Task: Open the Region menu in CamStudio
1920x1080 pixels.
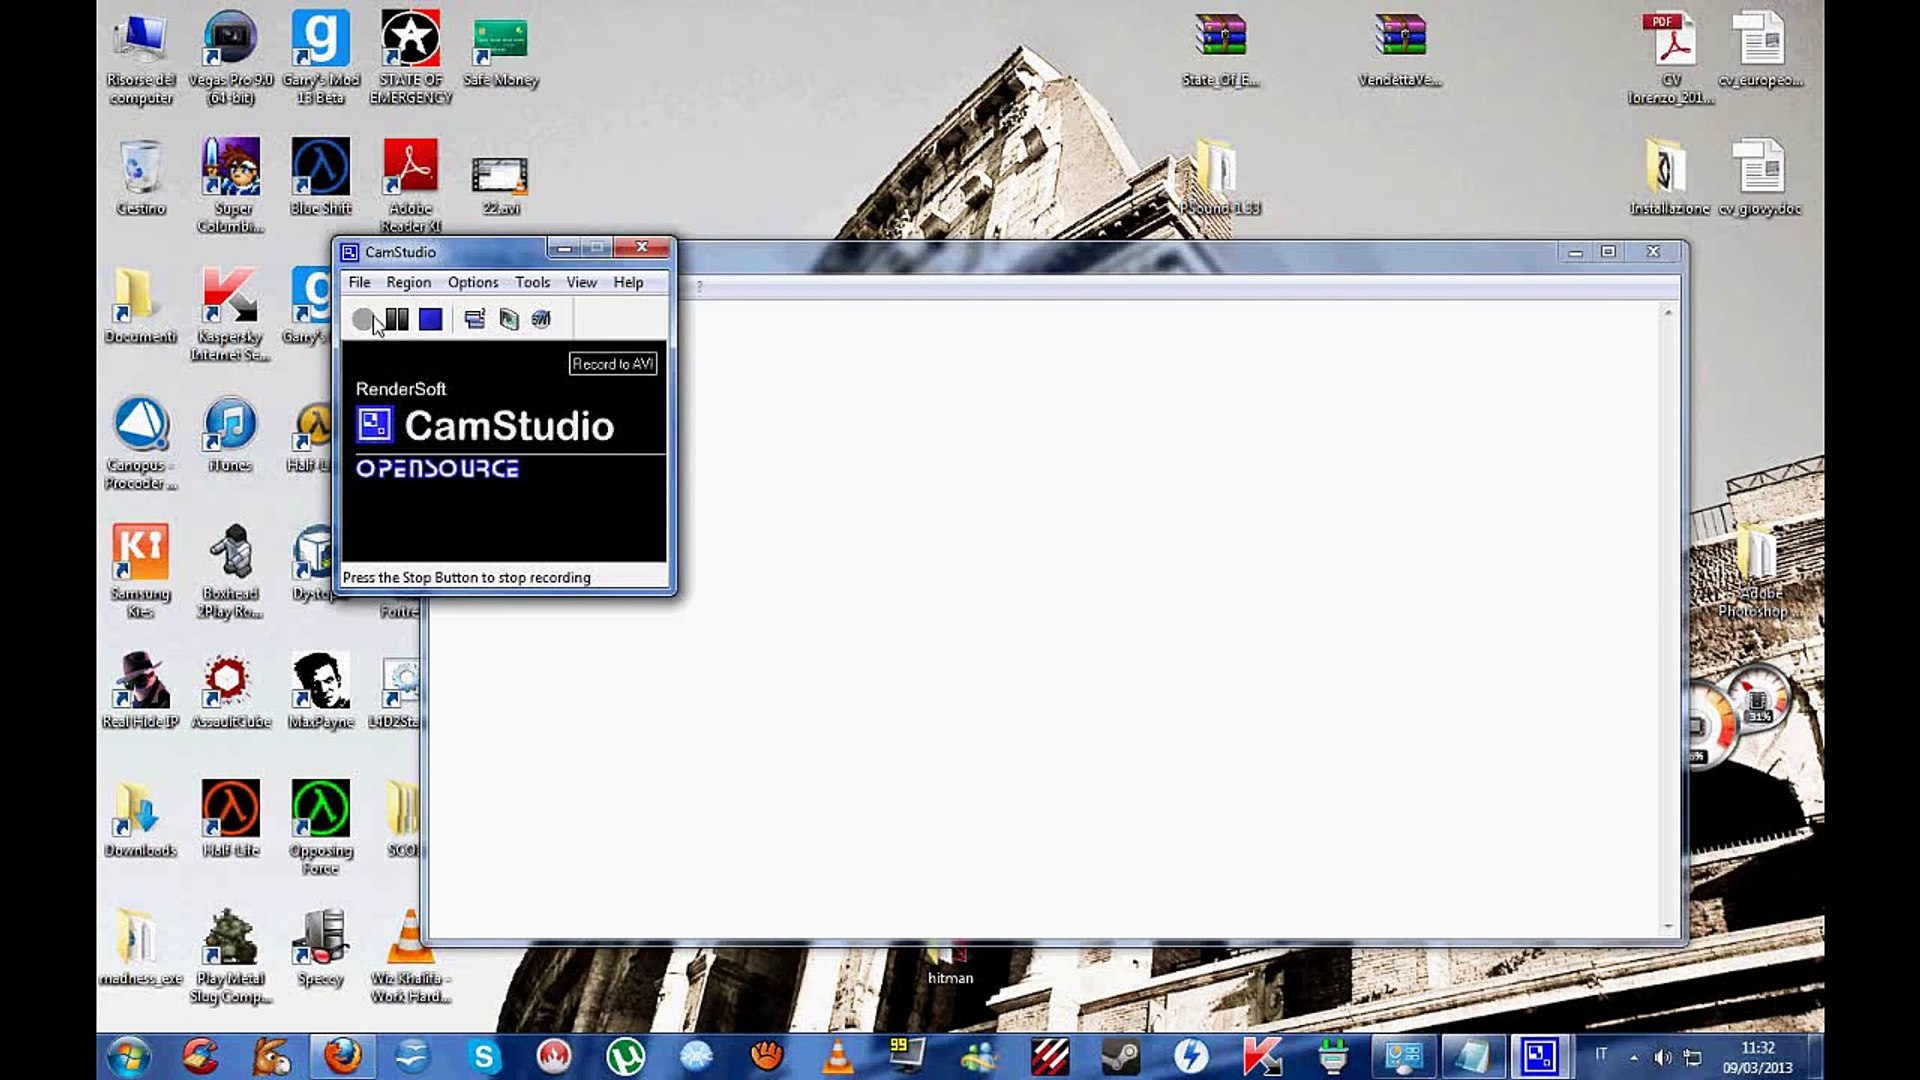Action: tap(408, 282)
